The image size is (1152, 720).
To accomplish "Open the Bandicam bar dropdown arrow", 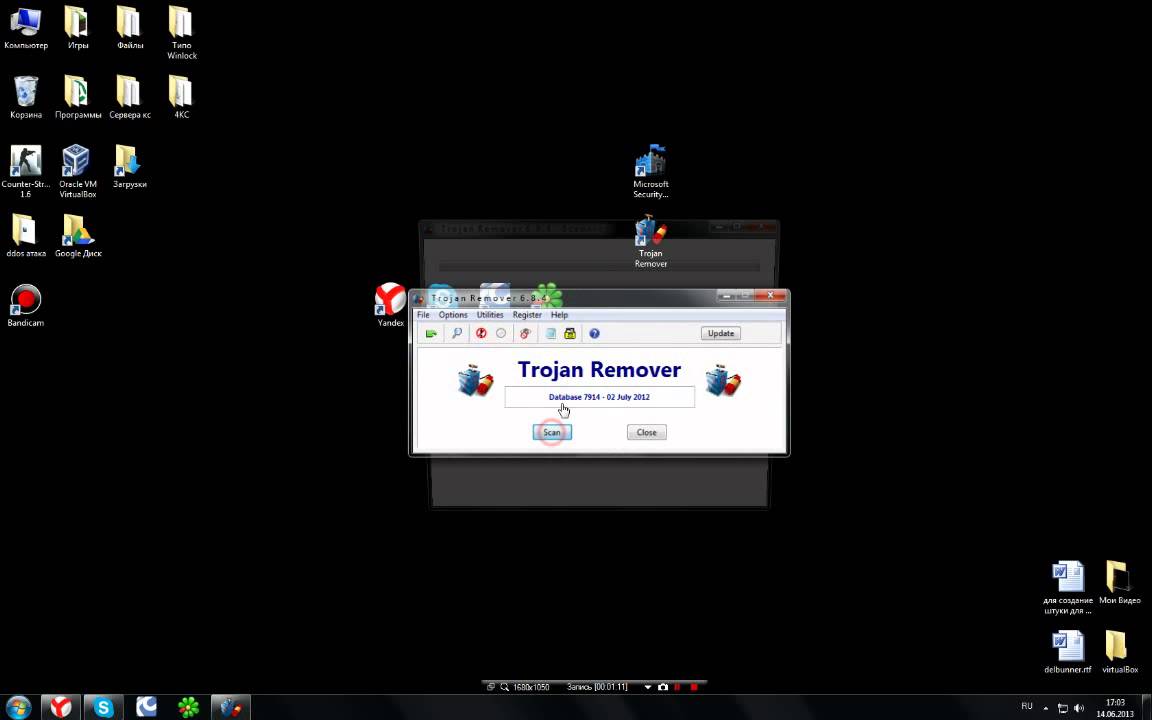I will 647,688.
